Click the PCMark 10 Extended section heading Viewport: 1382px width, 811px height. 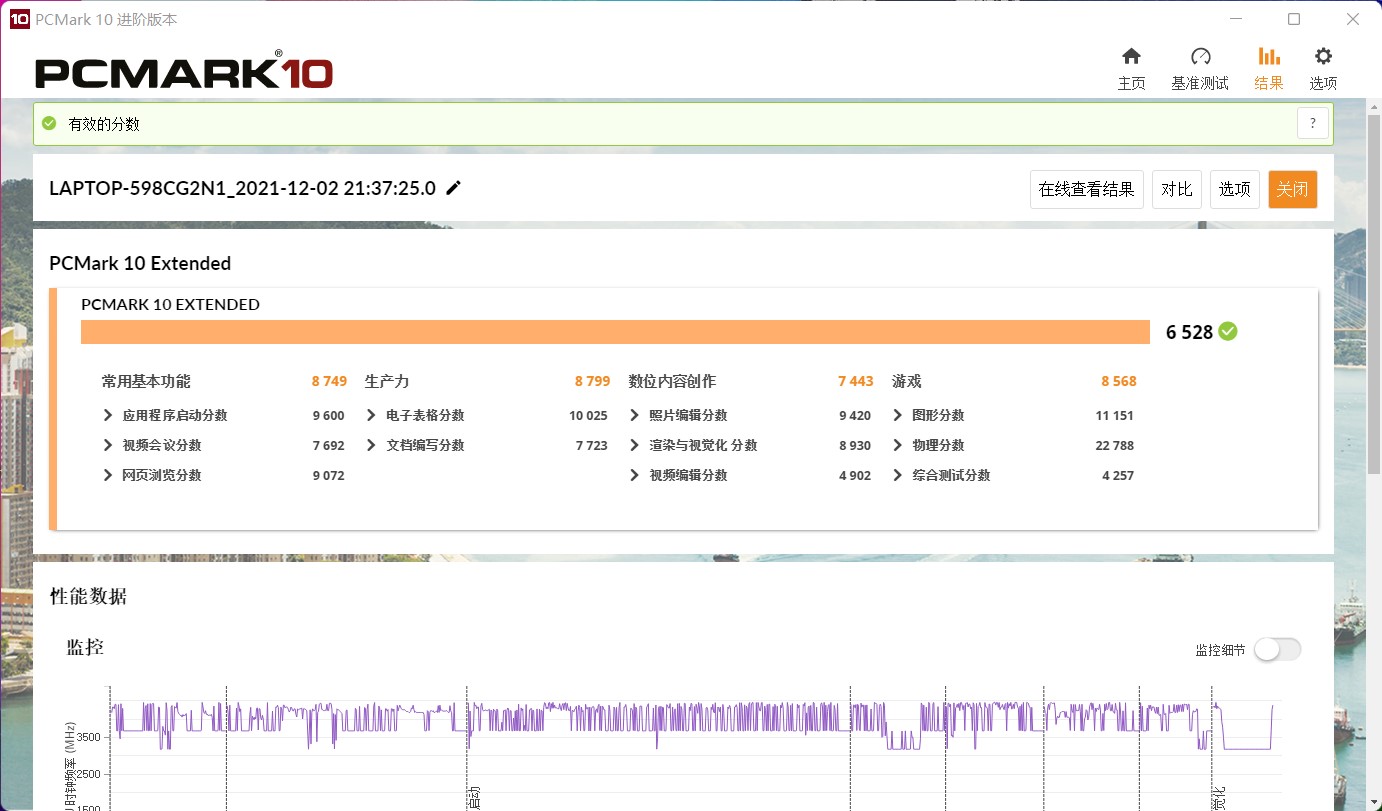(x=140, y=263)
